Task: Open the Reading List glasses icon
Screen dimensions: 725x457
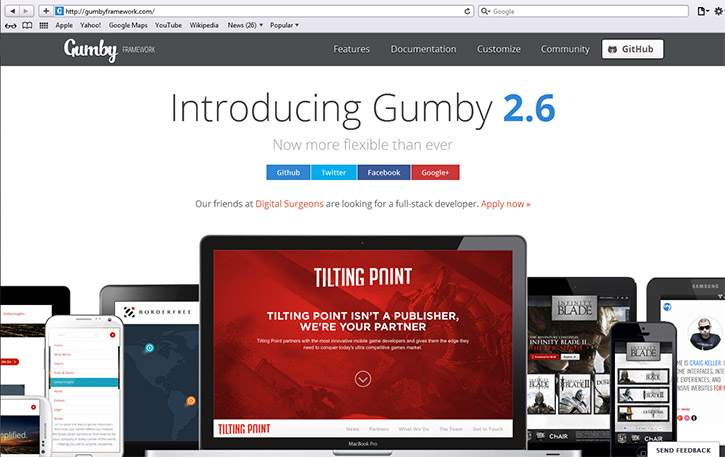Action: [11, 25]
